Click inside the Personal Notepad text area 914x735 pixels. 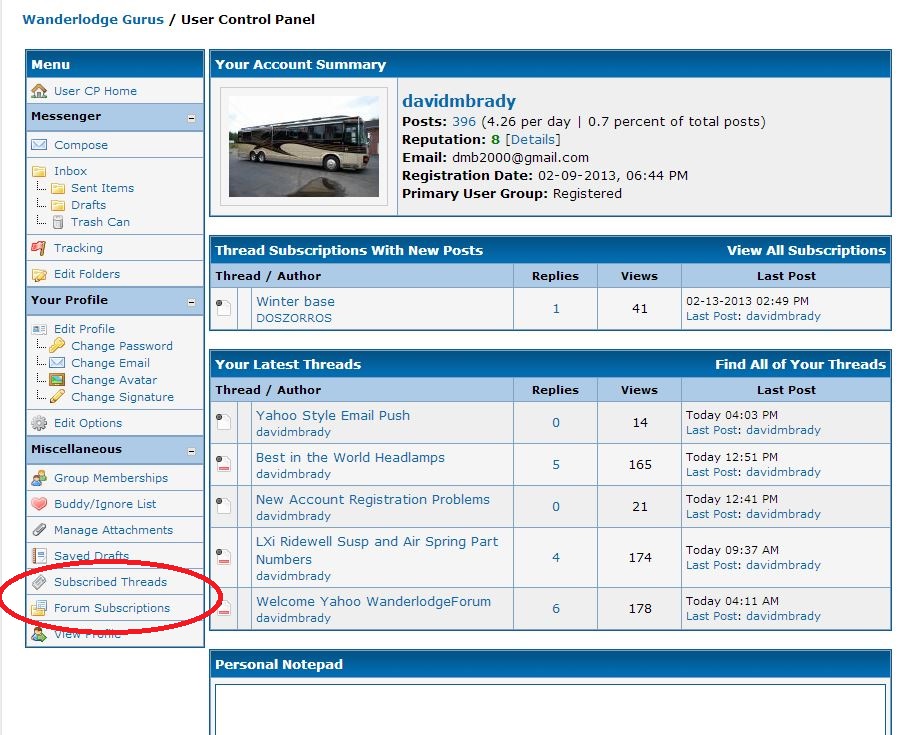click(550, 708)
